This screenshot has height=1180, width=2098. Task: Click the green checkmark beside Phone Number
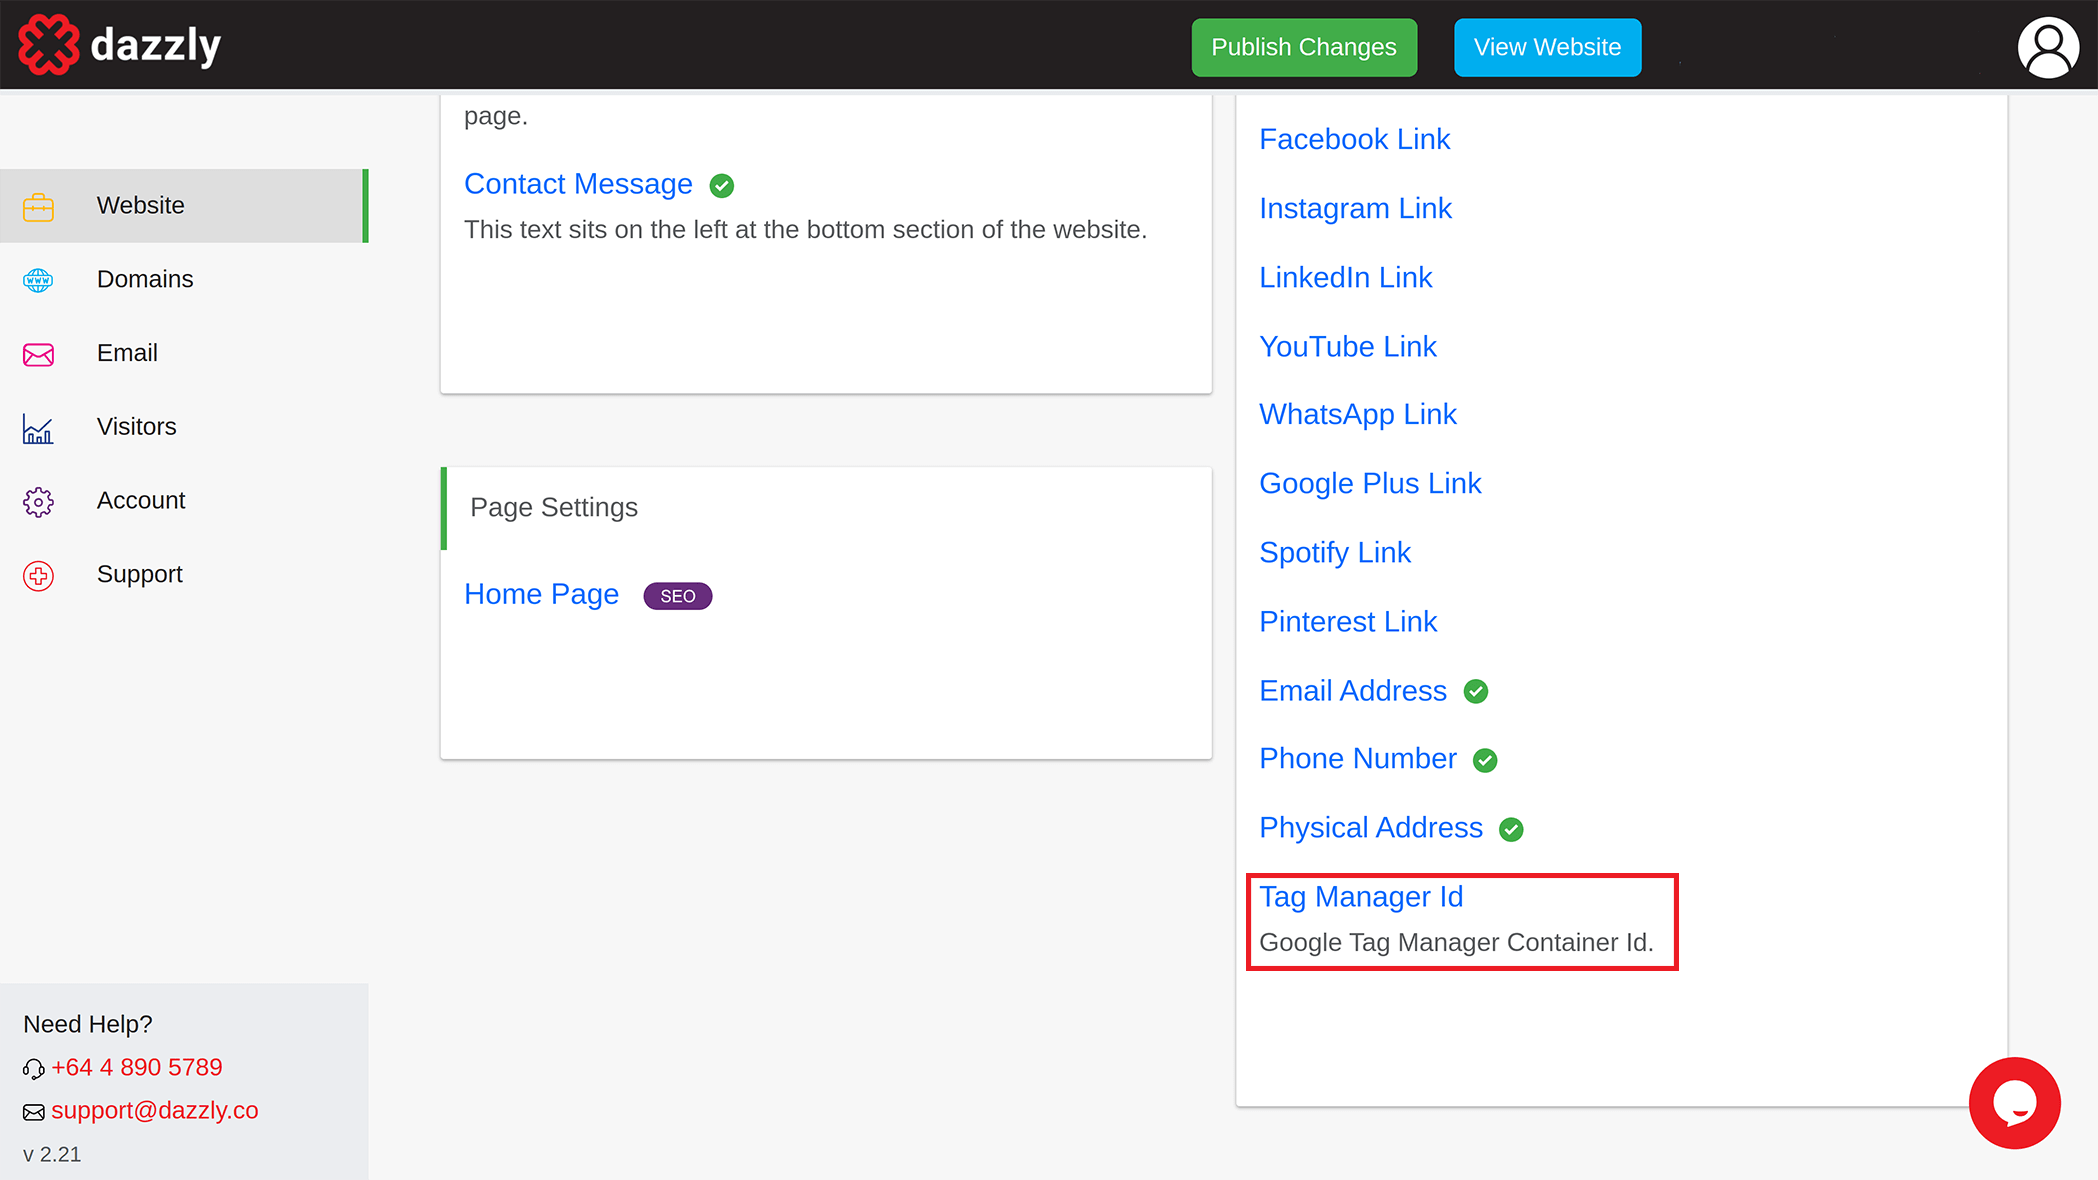tap(1485, 761)
